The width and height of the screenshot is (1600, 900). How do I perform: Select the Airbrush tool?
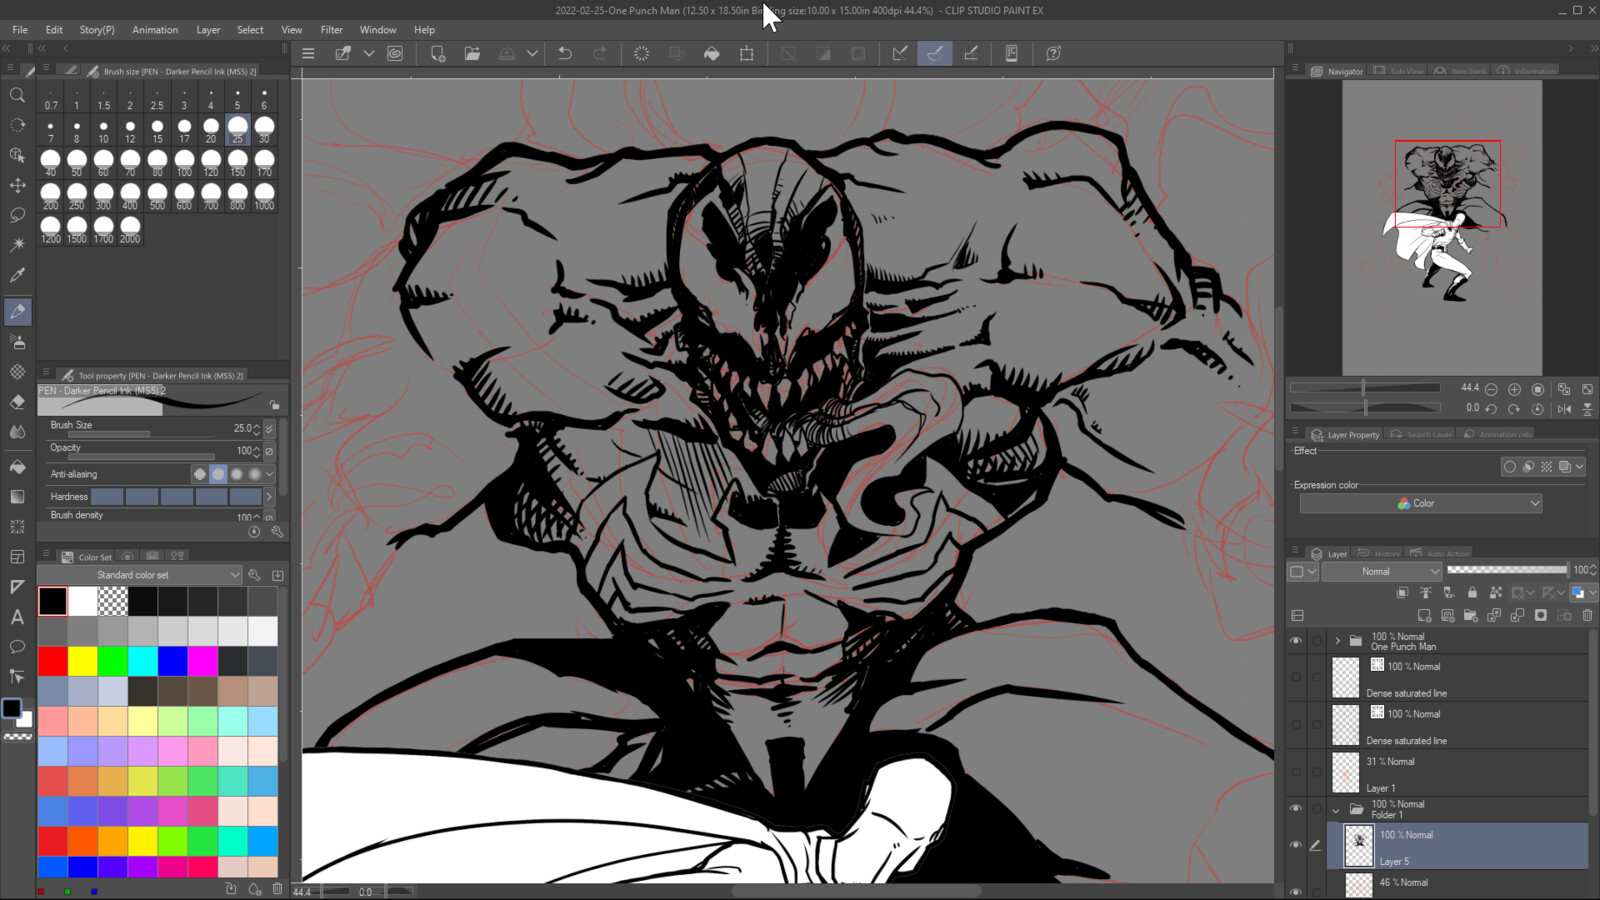[17, 342]
